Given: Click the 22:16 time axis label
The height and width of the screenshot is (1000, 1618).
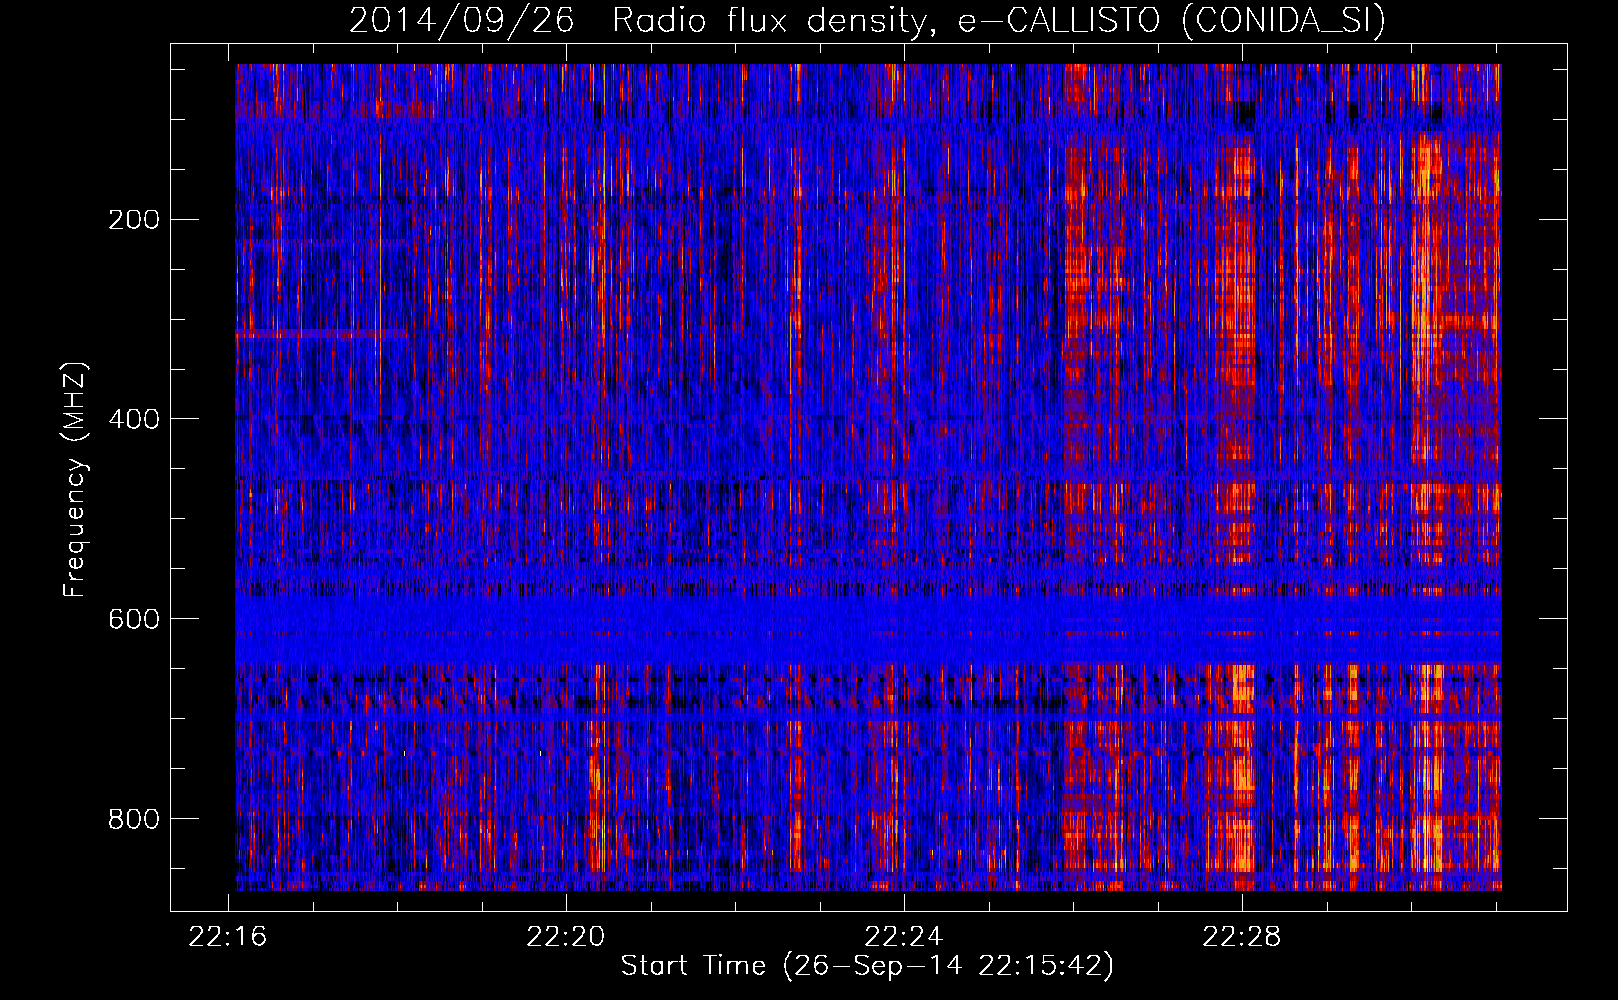Looking at the screenshot, I should 228,937.
